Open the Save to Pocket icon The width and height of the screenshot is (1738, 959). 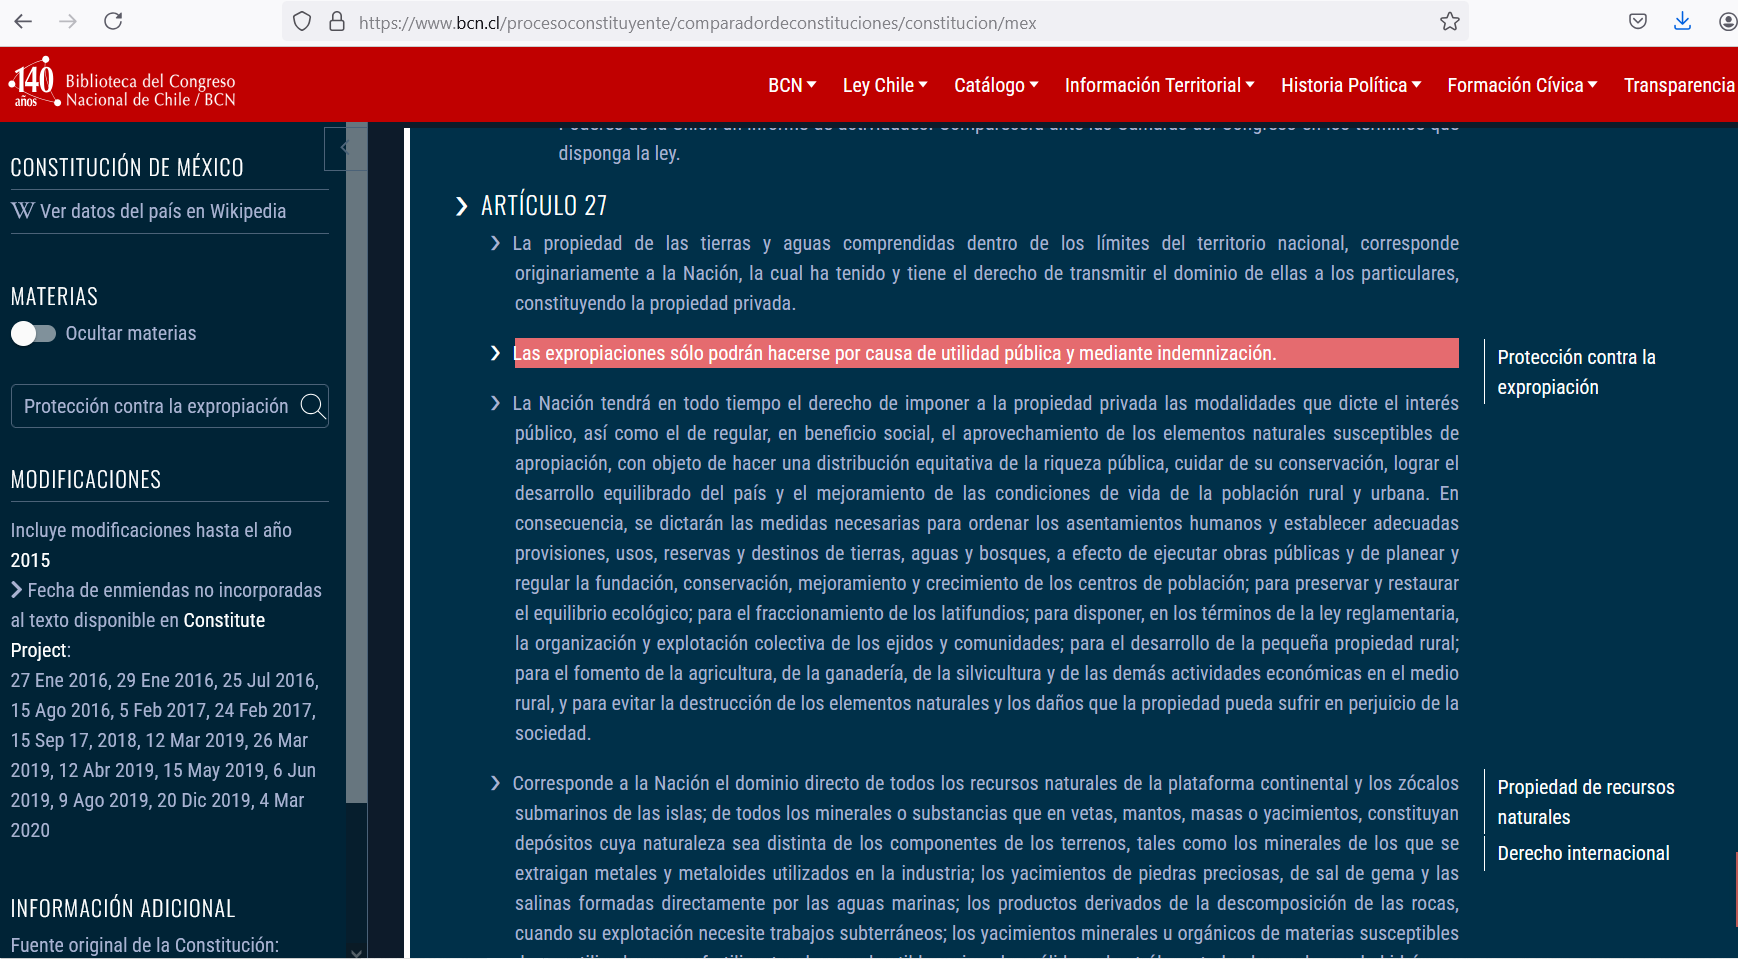tap(1638, 21)
